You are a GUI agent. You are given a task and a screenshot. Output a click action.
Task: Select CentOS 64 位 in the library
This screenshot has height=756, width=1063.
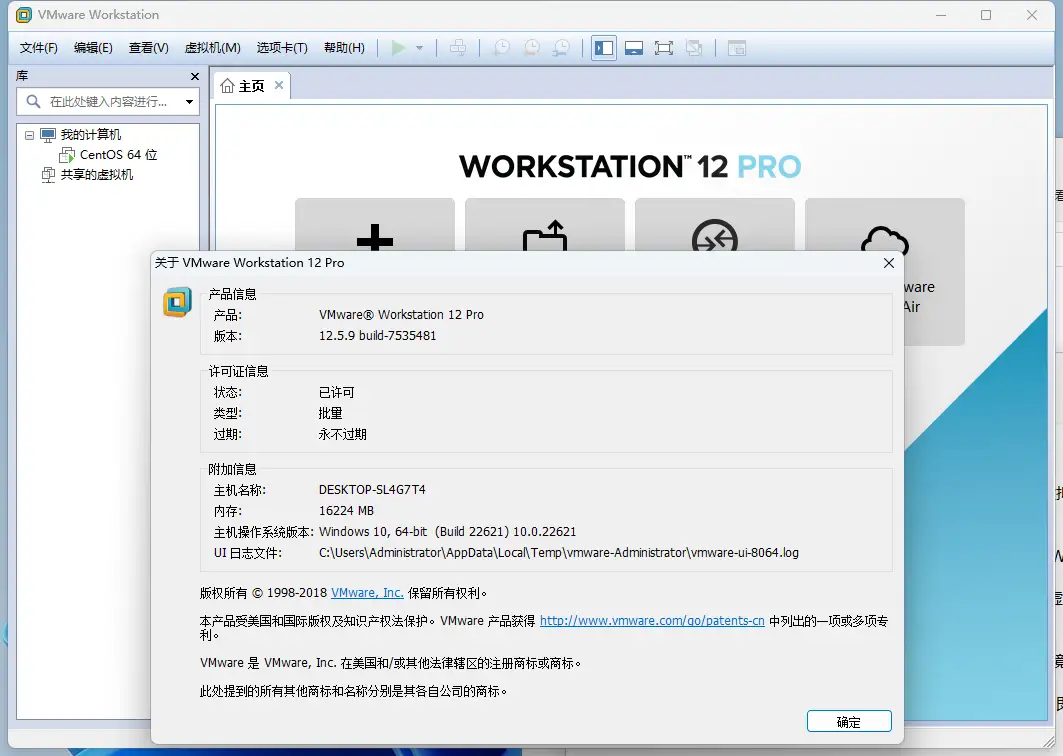tap(118, 155)
